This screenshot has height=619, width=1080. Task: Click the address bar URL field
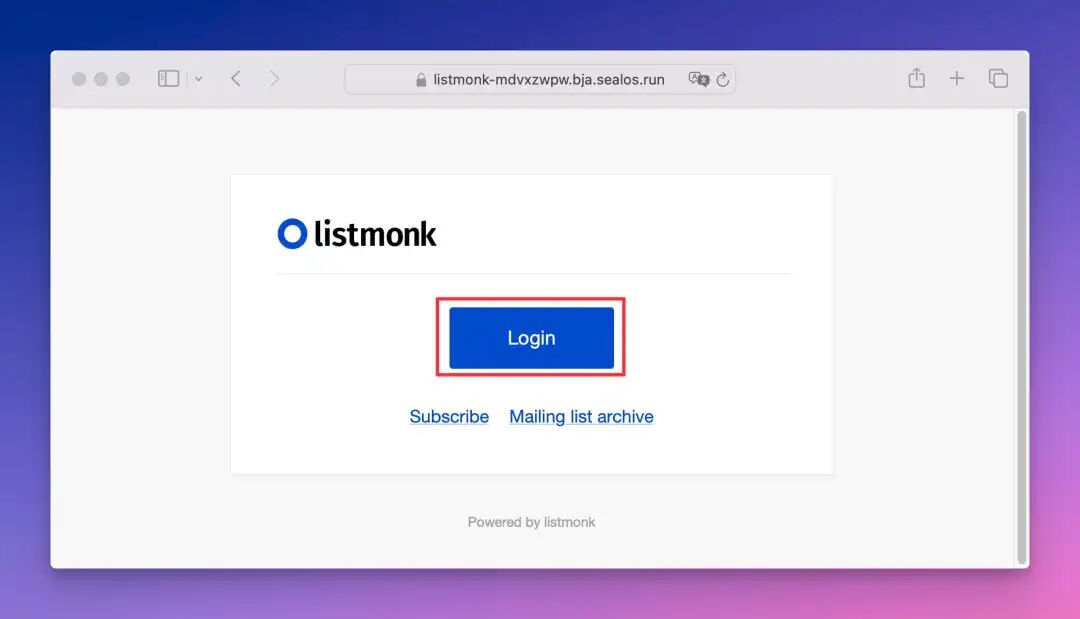540,79
